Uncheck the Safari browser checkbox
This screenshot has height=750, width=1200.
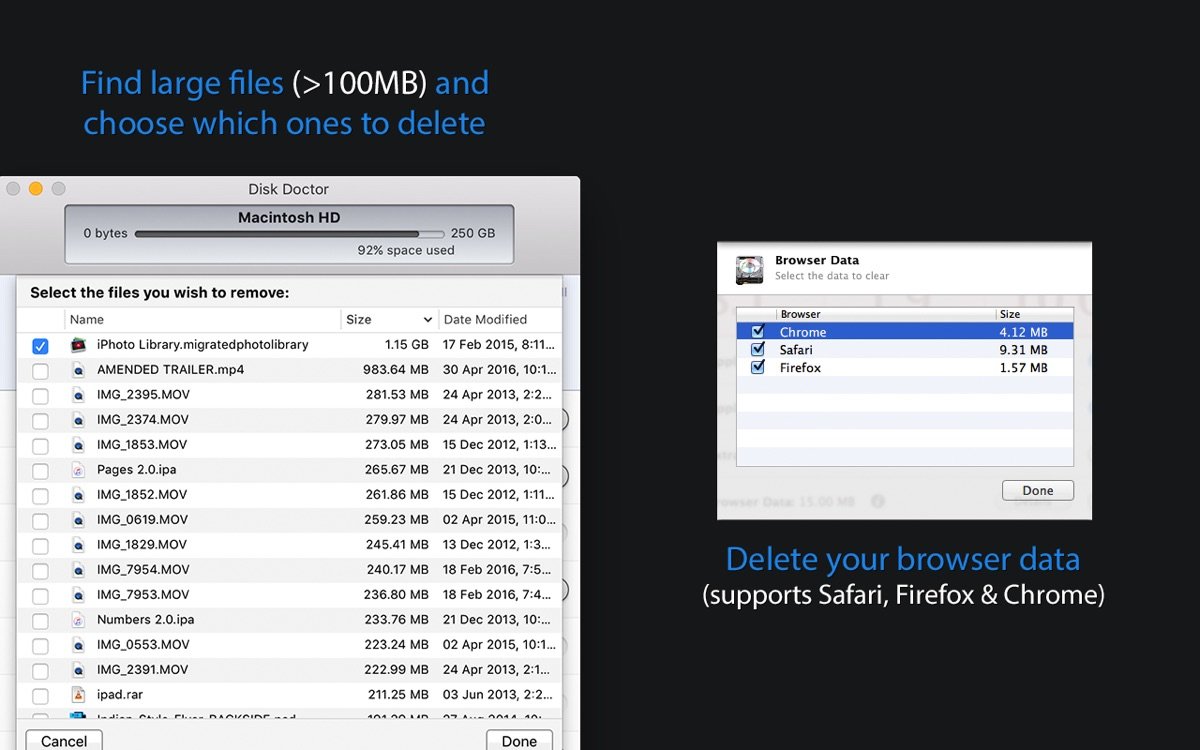click(x=757, y=350)
